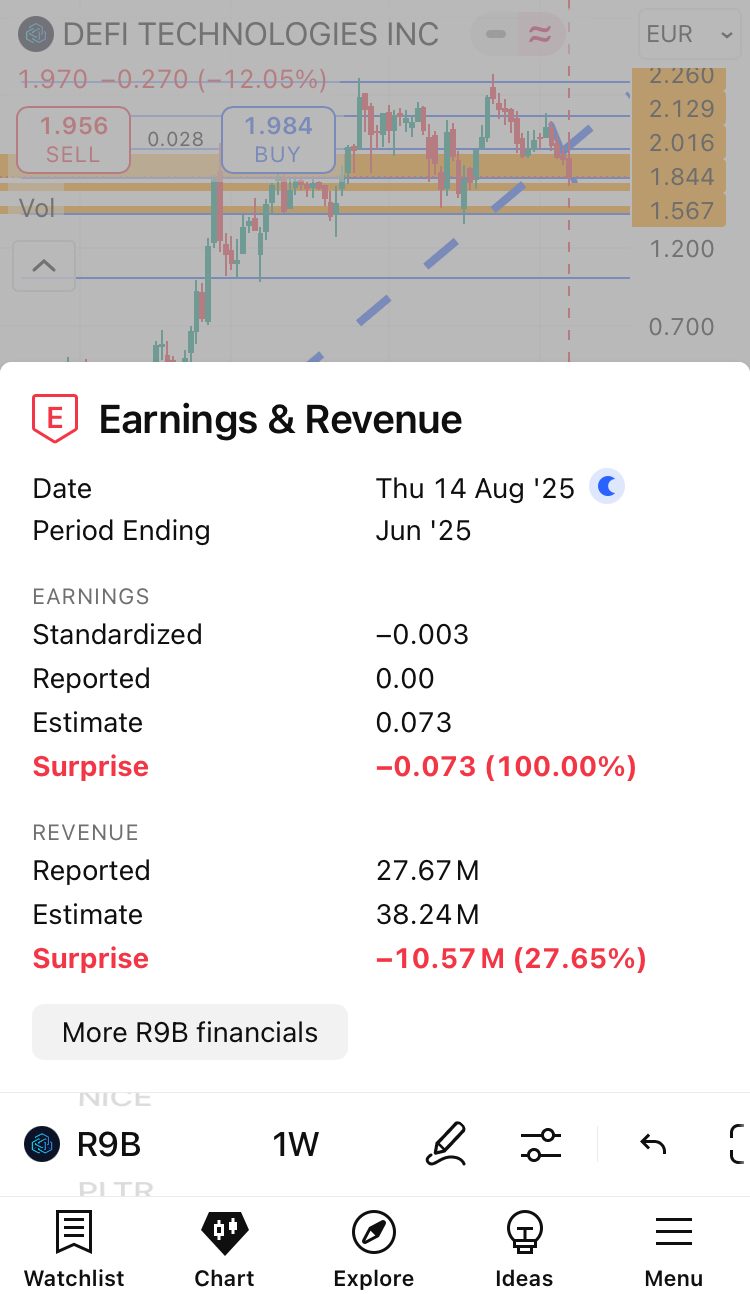Tap the DeFi Technologies logo at top
750x1294 pixels.
[37, 35]
